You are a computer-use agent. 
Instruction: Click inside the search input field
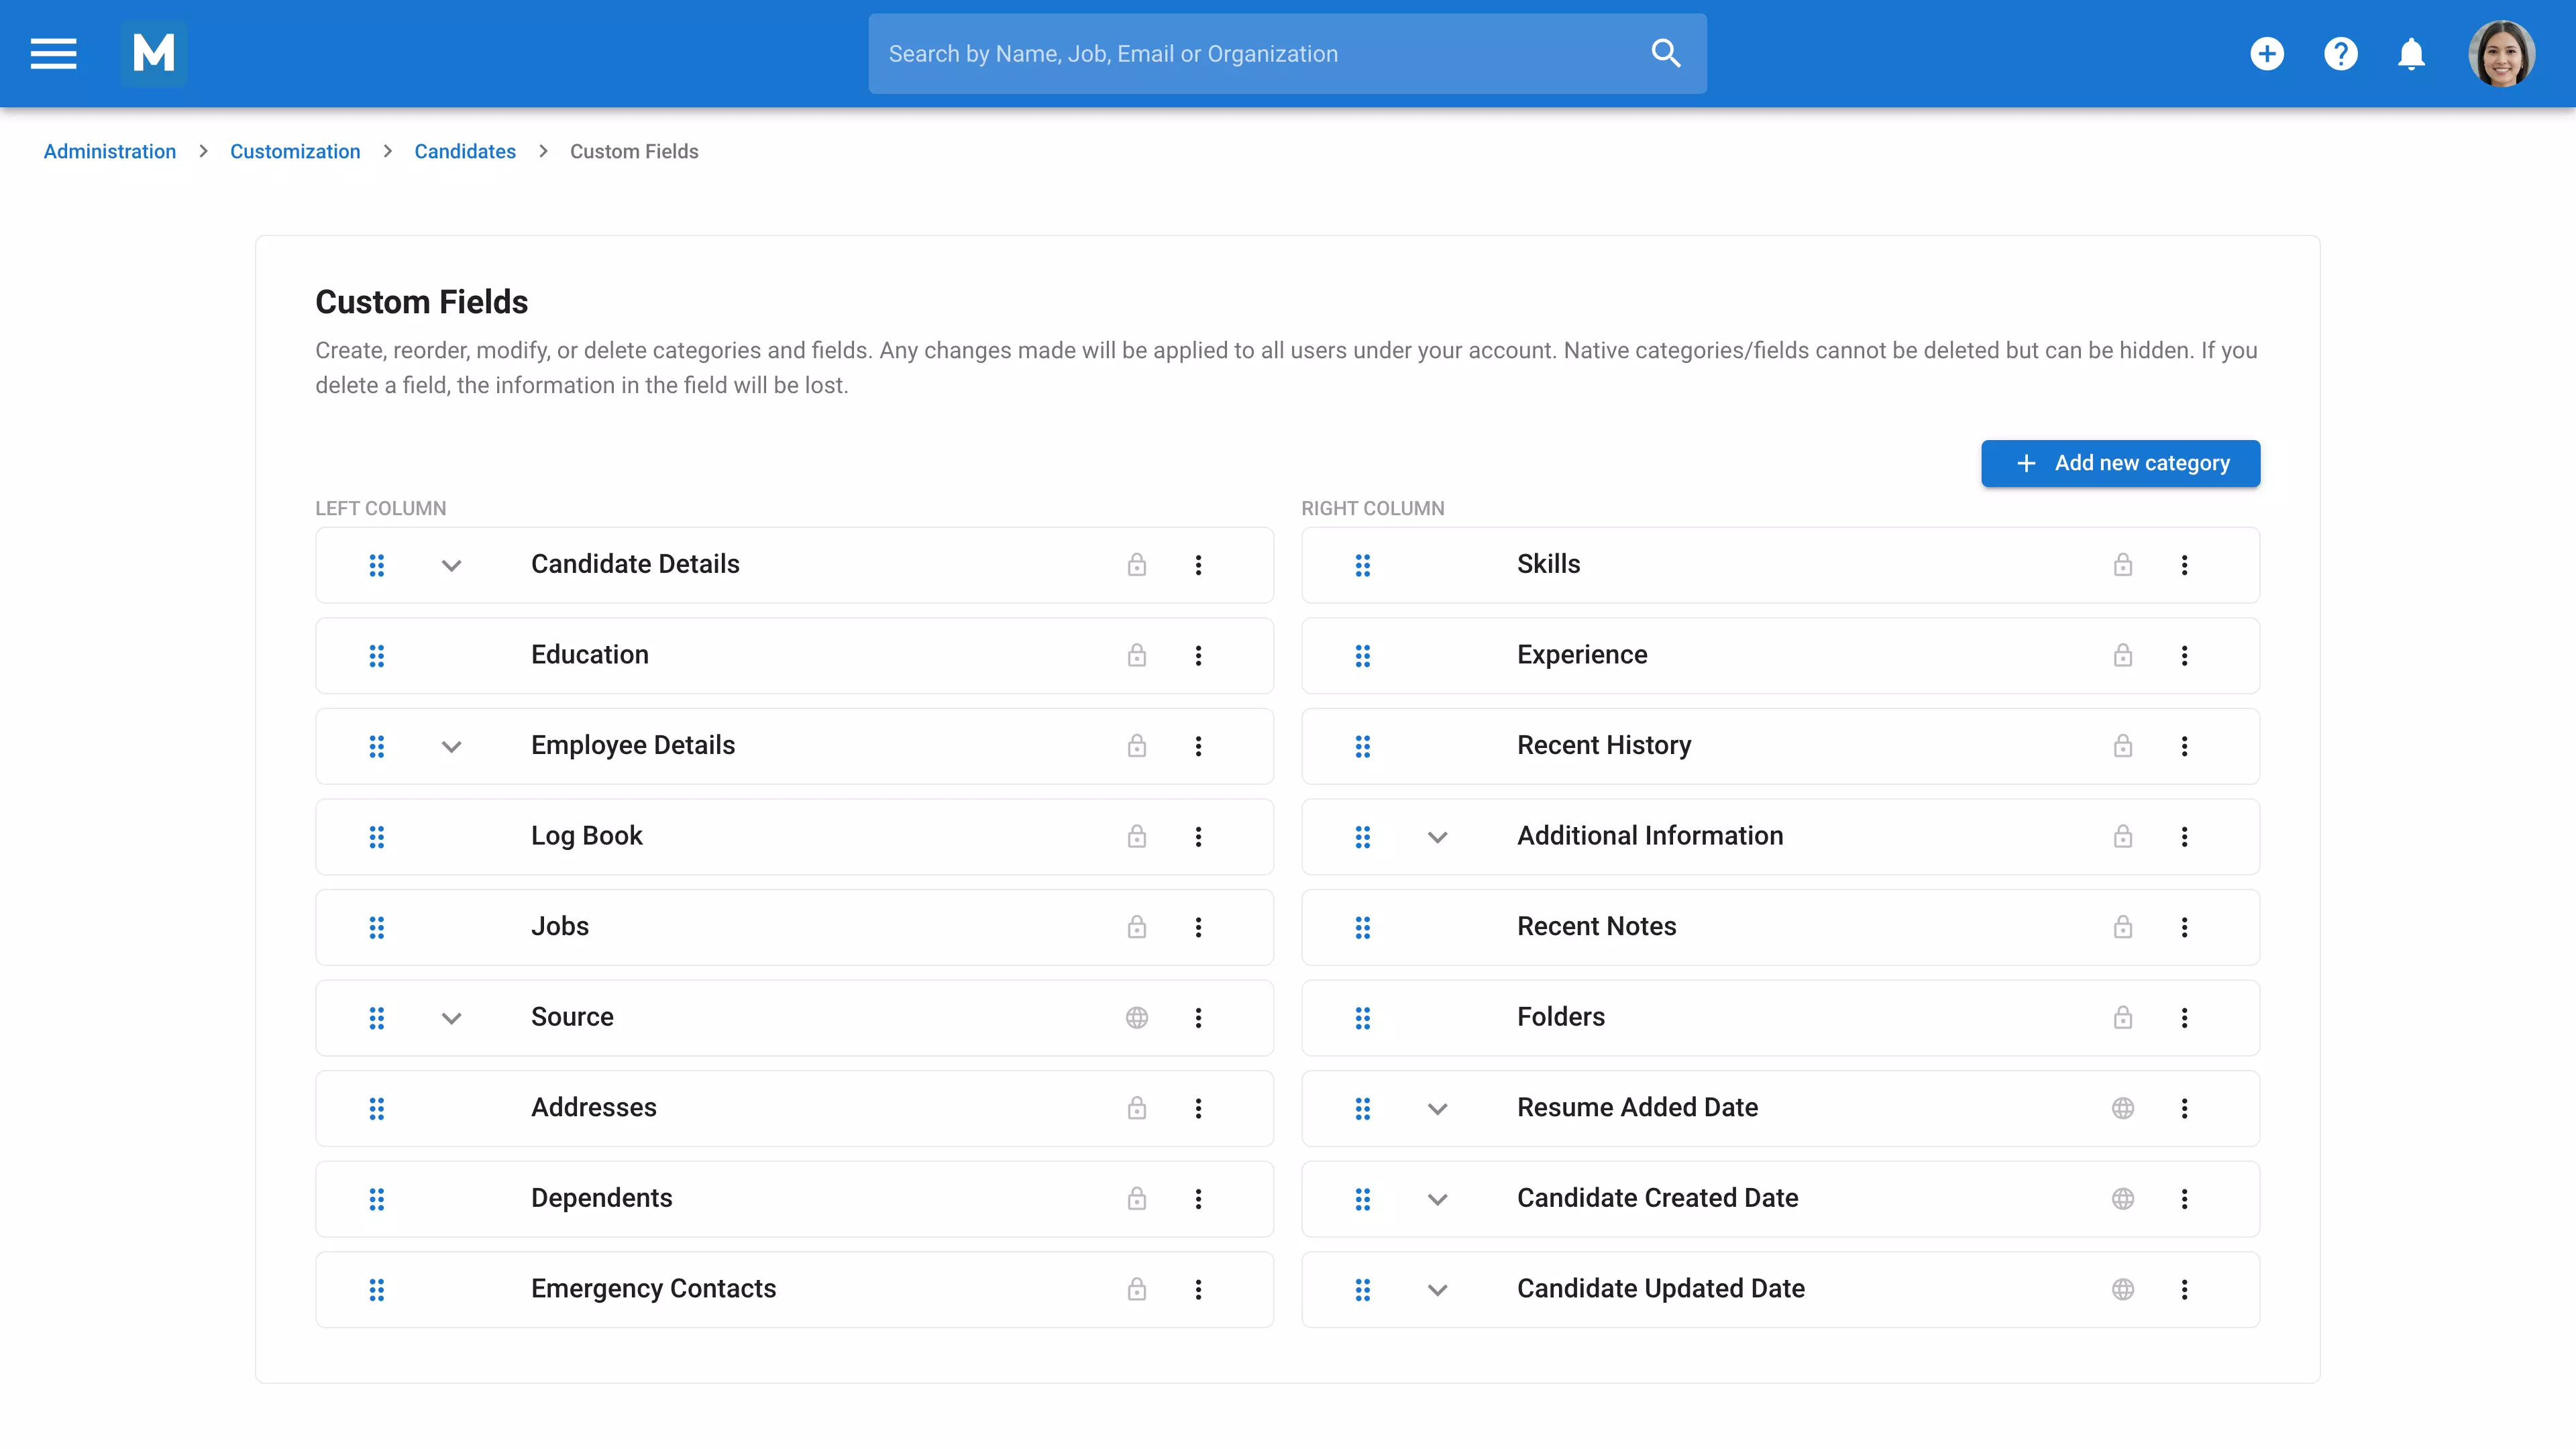(1250, 53)
